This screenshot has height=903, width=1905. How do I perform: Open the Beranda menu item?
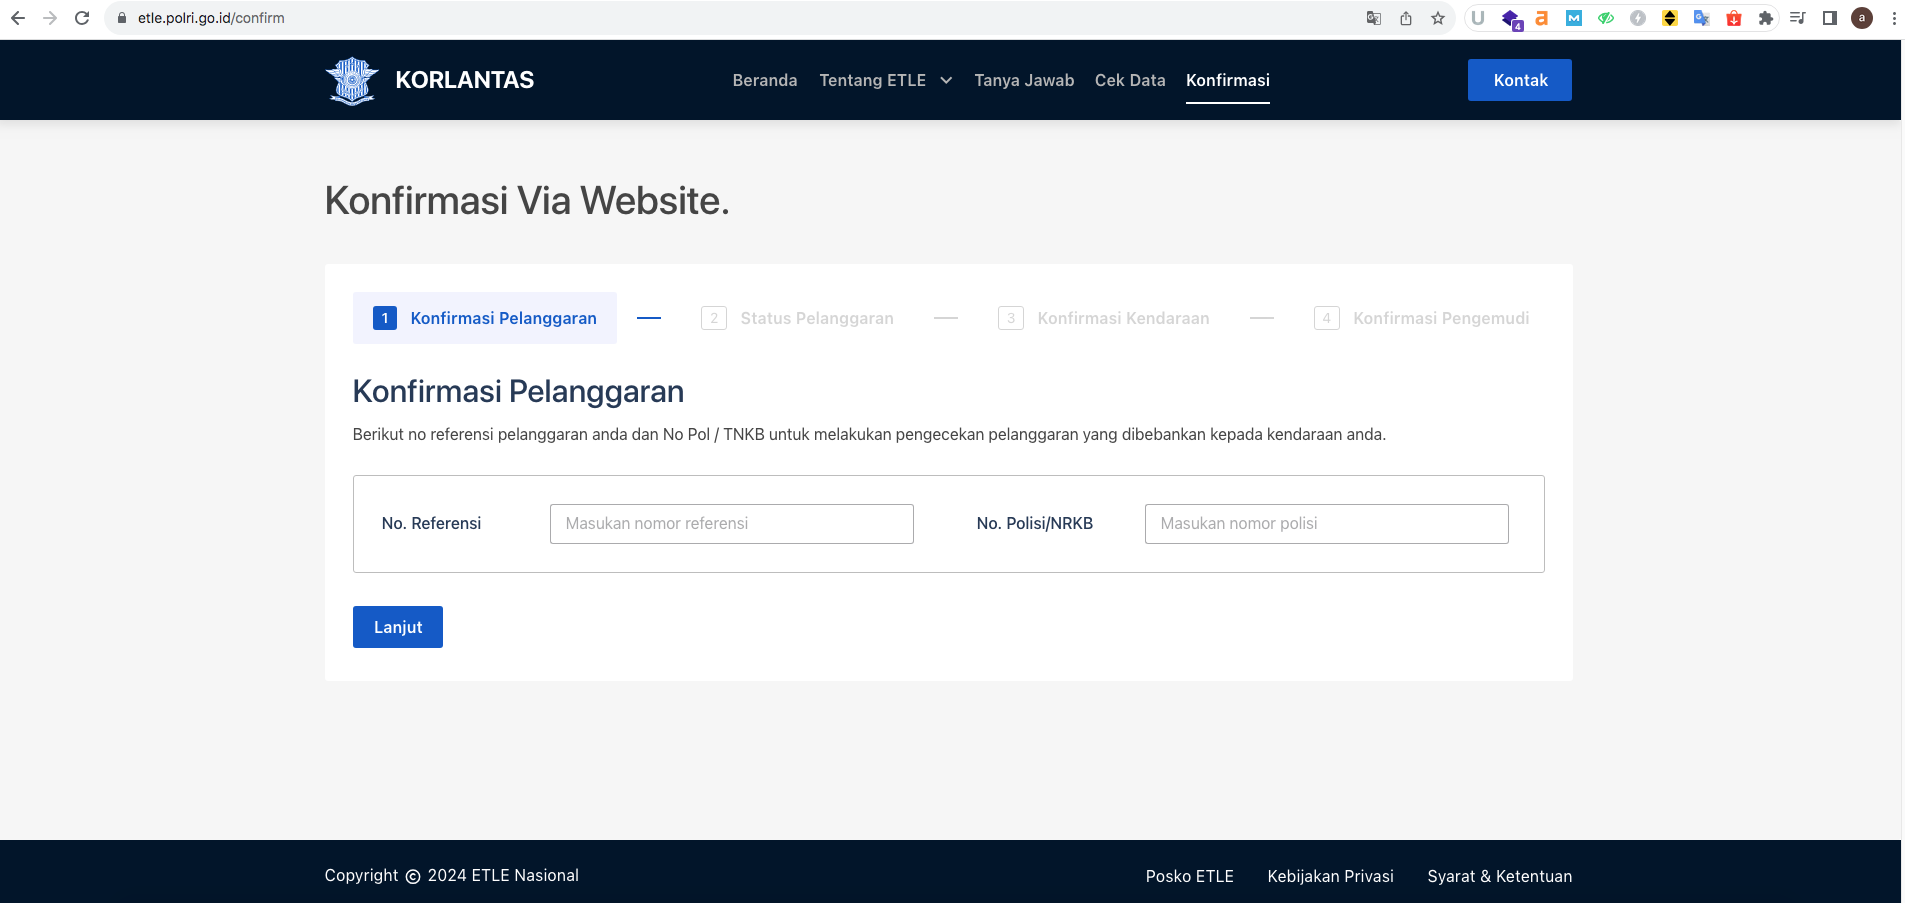click(765, 80)
